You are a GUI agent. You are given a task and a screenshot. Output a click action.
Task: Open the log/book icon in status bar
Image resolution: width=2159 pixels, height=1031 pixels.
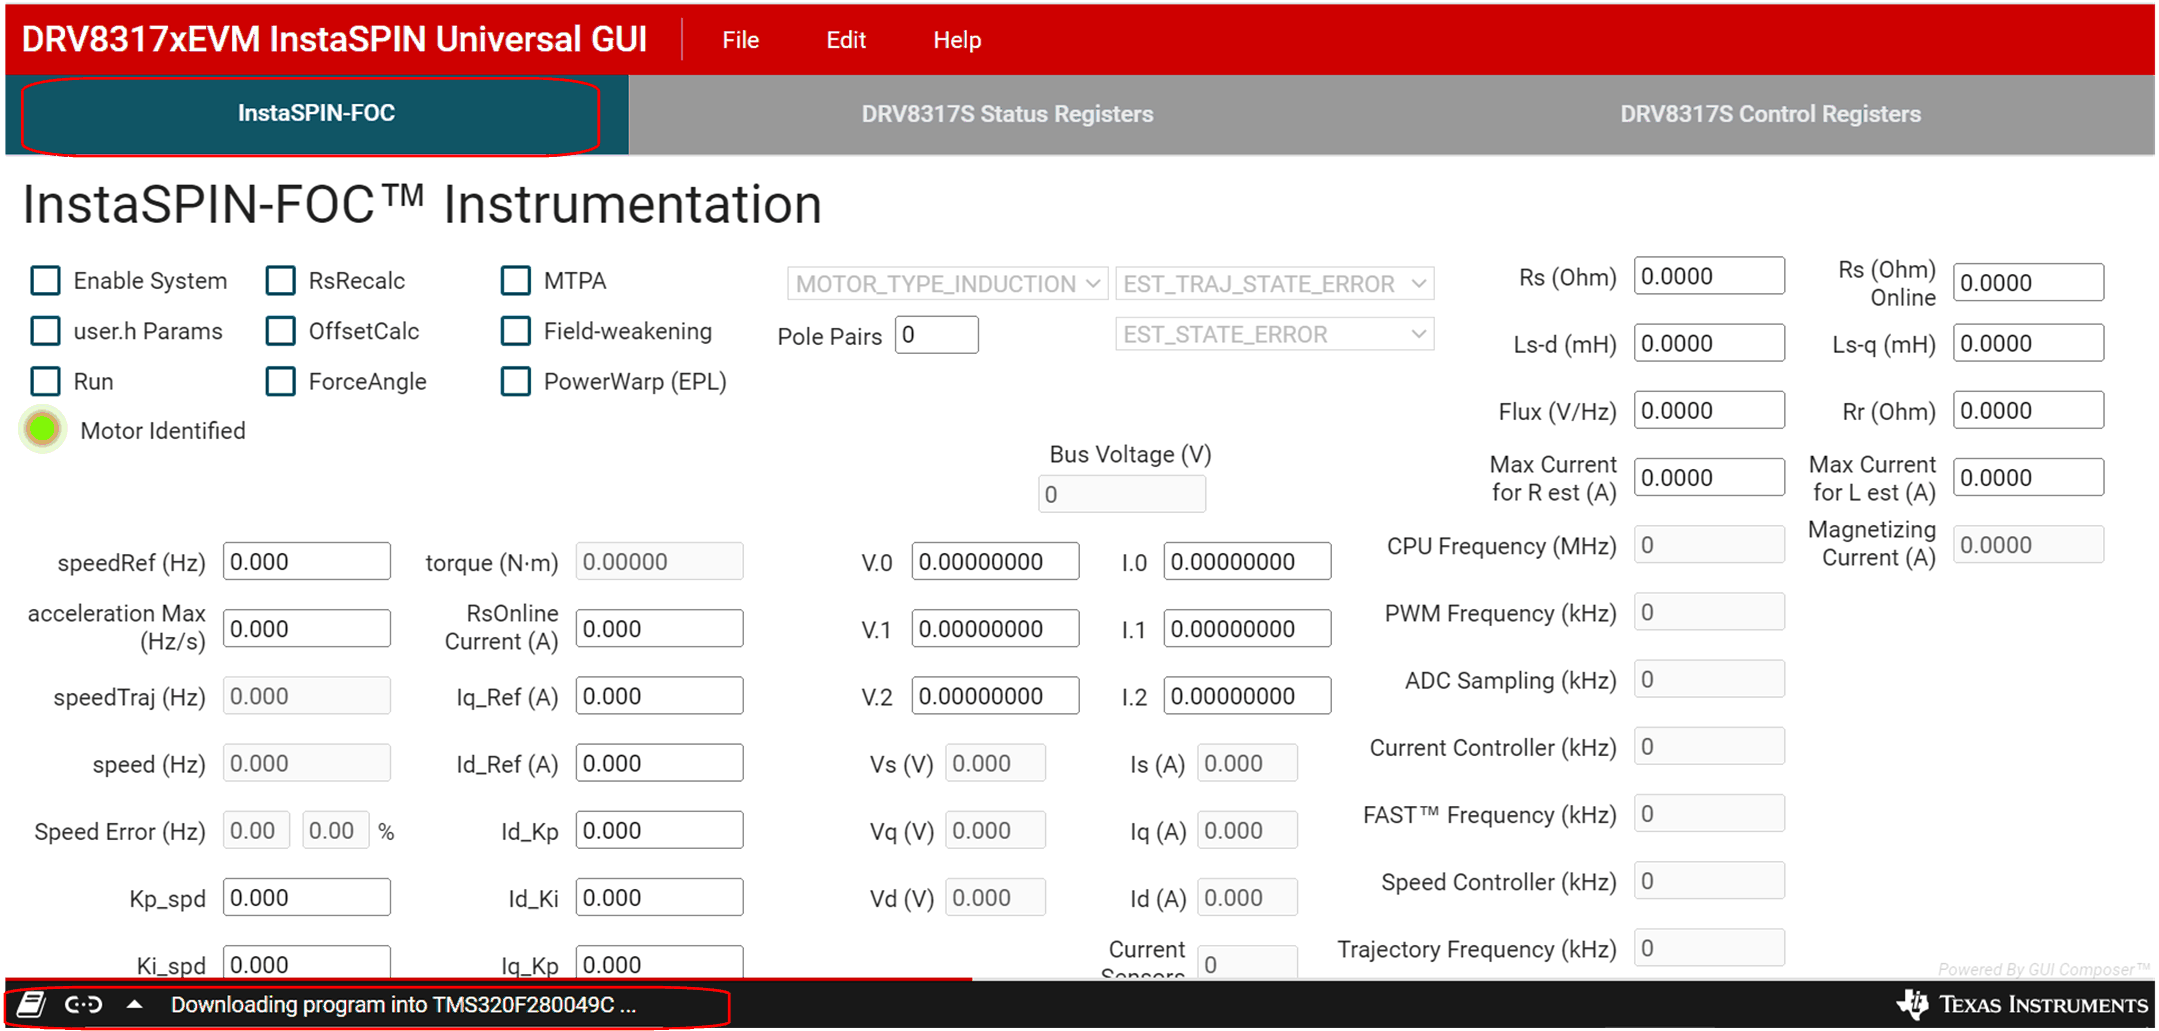coord(32,1004)
